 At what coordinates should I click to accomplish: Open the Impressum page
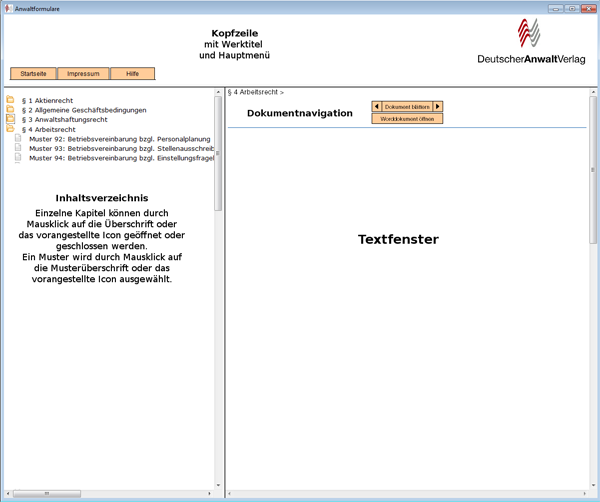pos(83,74)
